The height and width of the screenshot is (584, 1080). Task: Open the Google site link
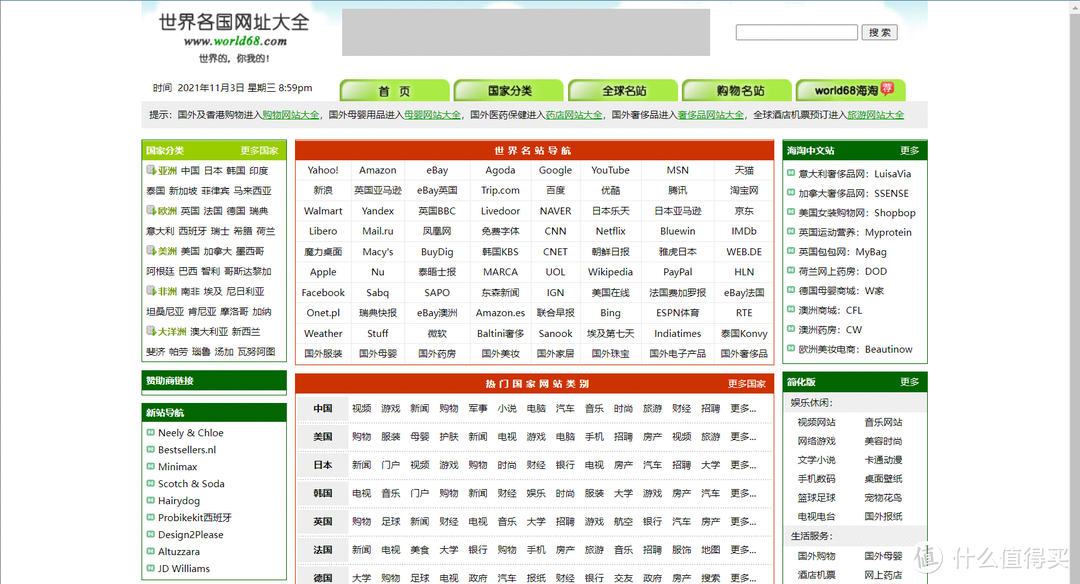tap(555, 170)
